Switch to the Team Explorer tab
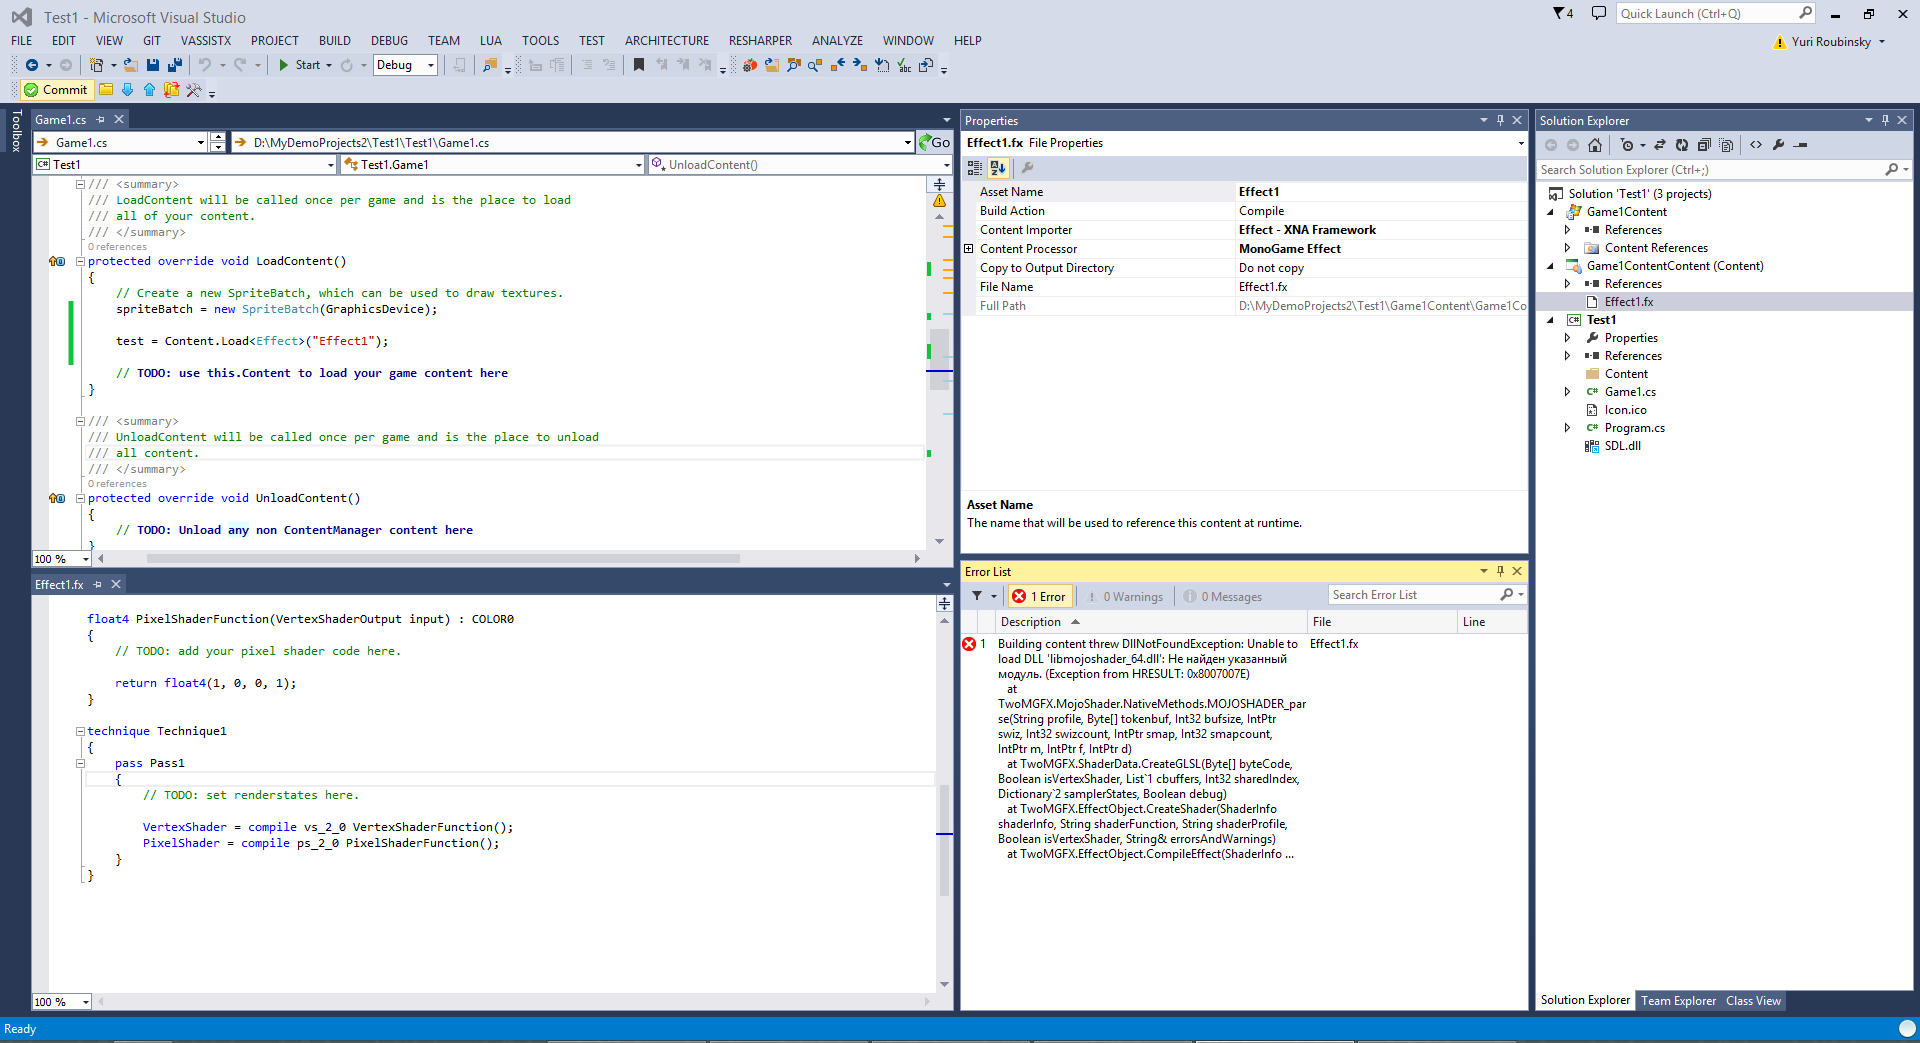Viewport: 1920px width, 1043px height. click(1678, 1001)
